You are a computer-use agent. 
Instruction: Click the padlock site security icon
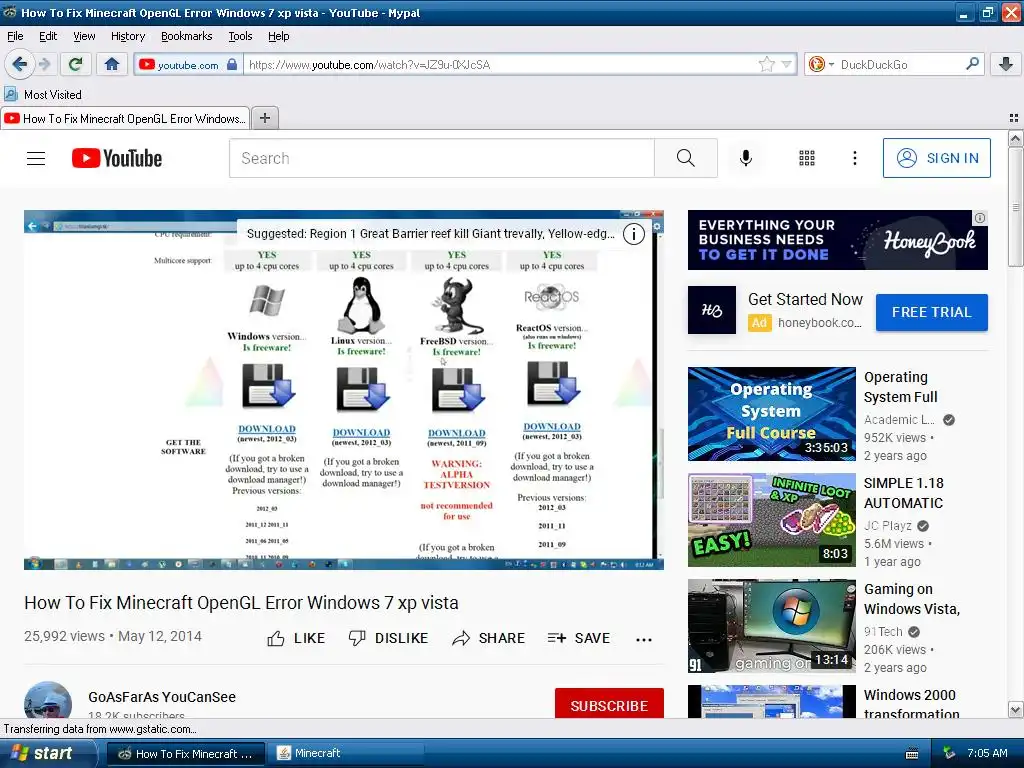(x=232, y=64)
